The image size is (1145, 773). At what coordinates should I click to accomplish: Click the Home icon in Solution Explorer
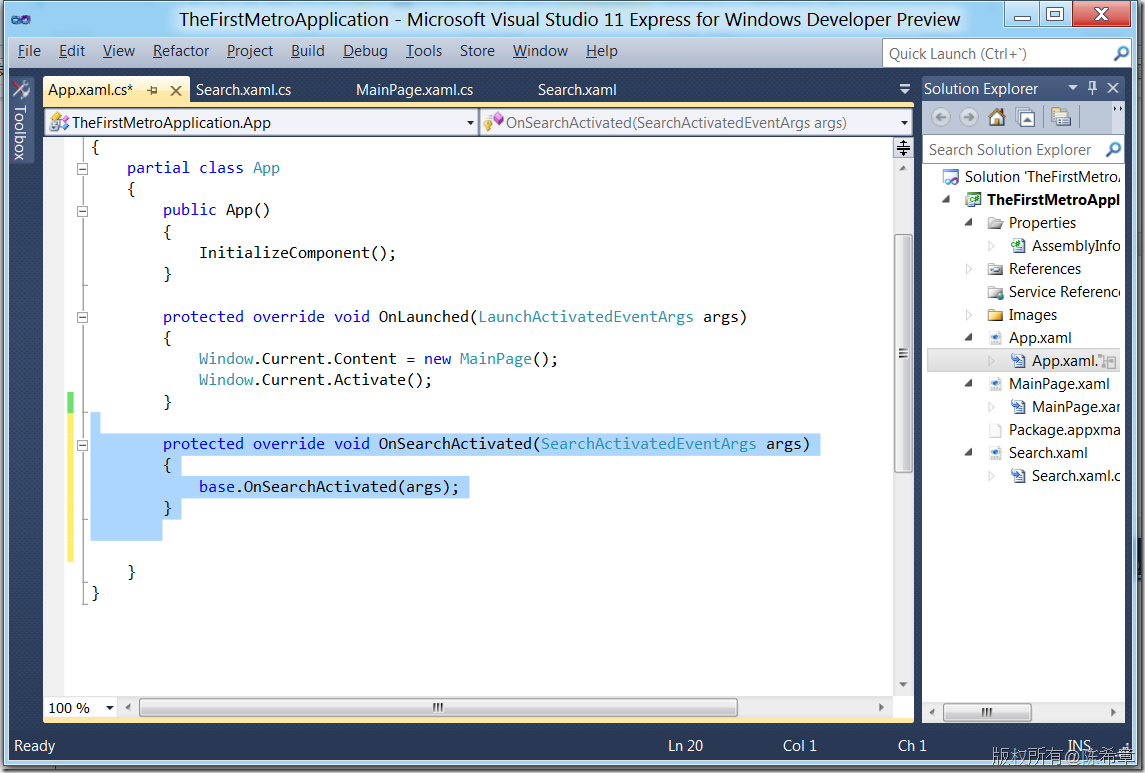tap(997, 118)
